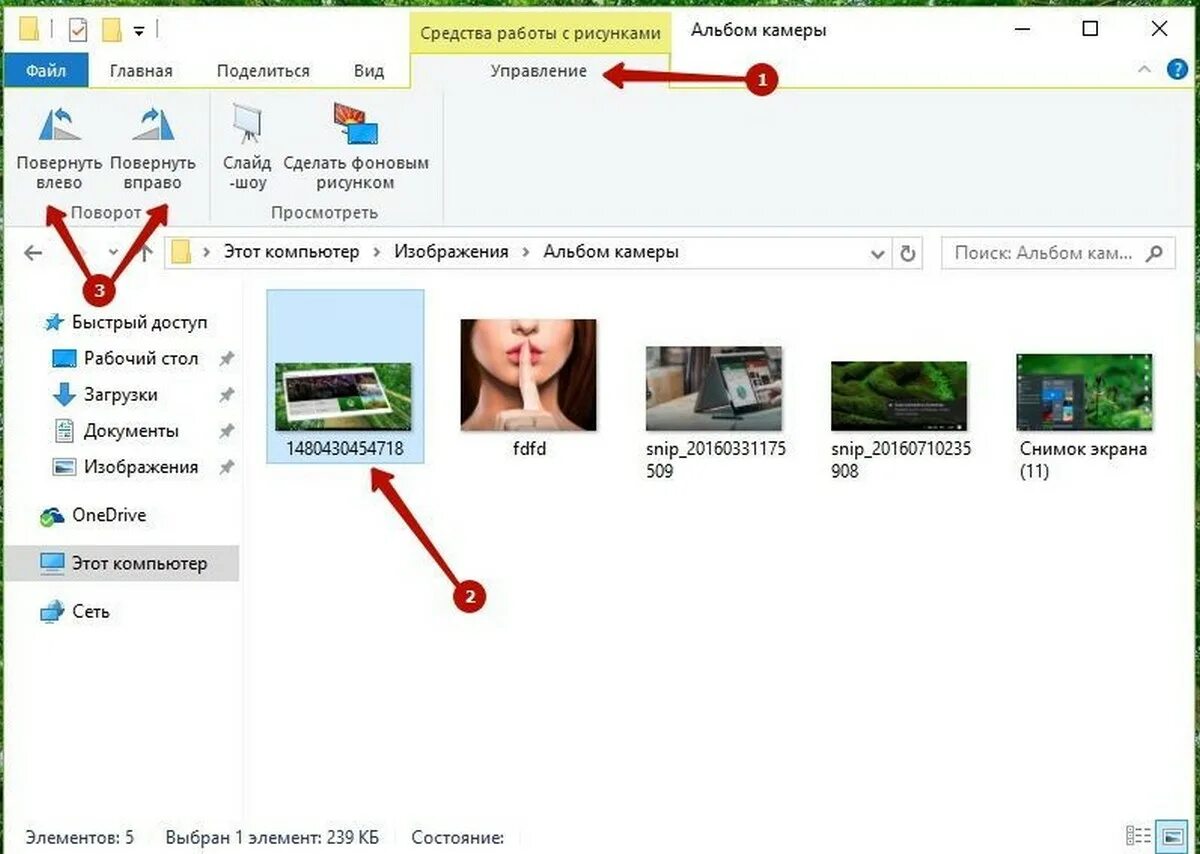The image size is (1200, 854).
Task: Click the Properties checkmark in quick access toolbar
Action: pyautogui.click(x=78, y=31)
